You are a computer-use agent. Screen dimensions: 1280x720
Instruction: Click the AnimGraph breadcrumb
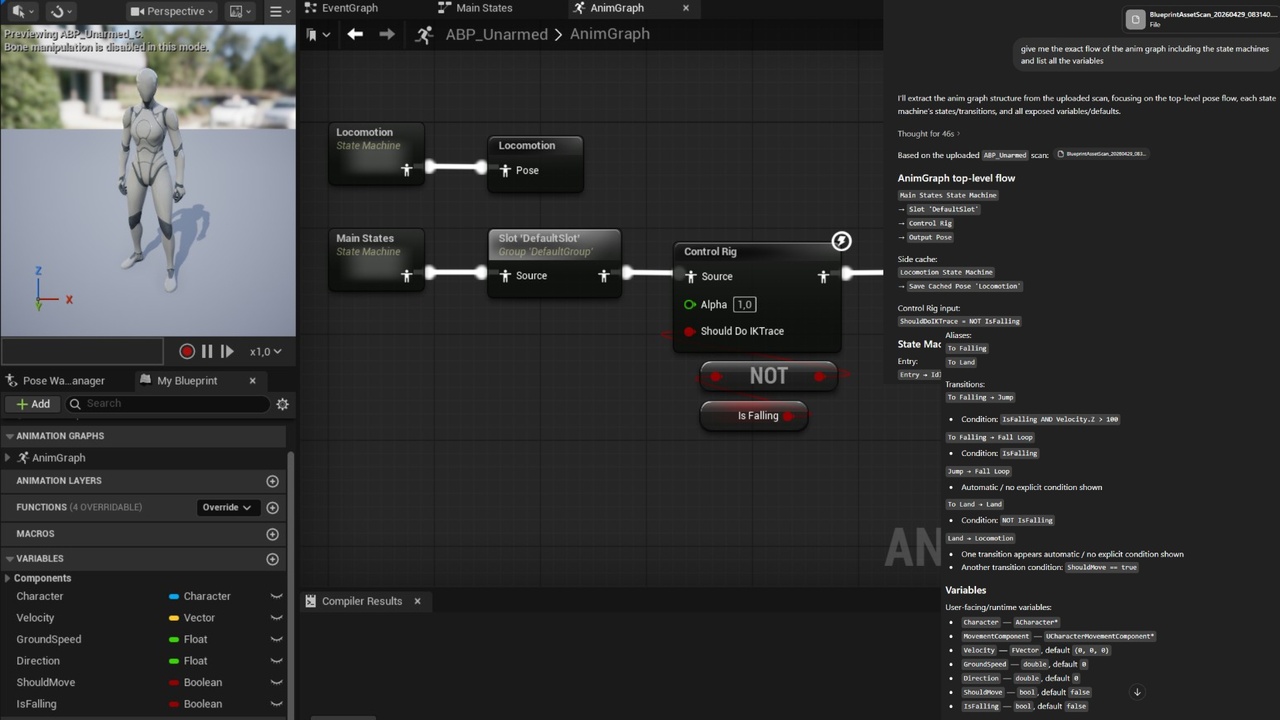610,34
